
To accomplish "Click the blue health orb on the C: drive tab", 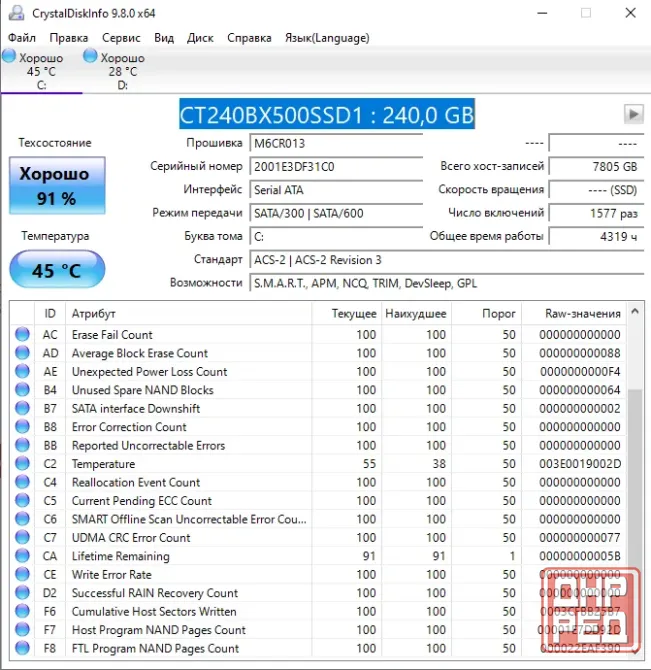I will 9,56.
